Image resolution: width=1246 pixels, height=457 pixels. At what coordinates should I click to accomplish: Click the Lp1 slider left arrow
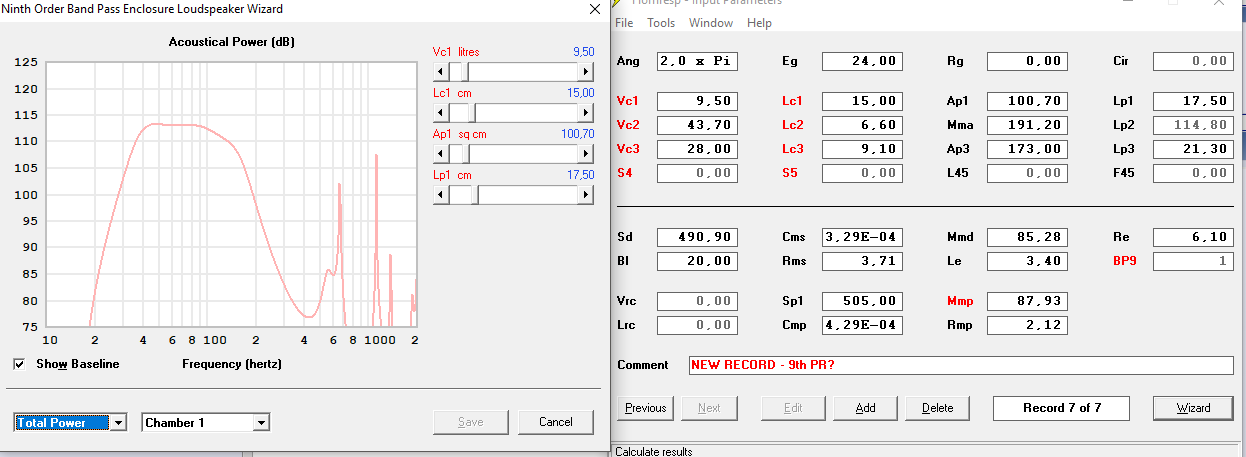(440, 195)
